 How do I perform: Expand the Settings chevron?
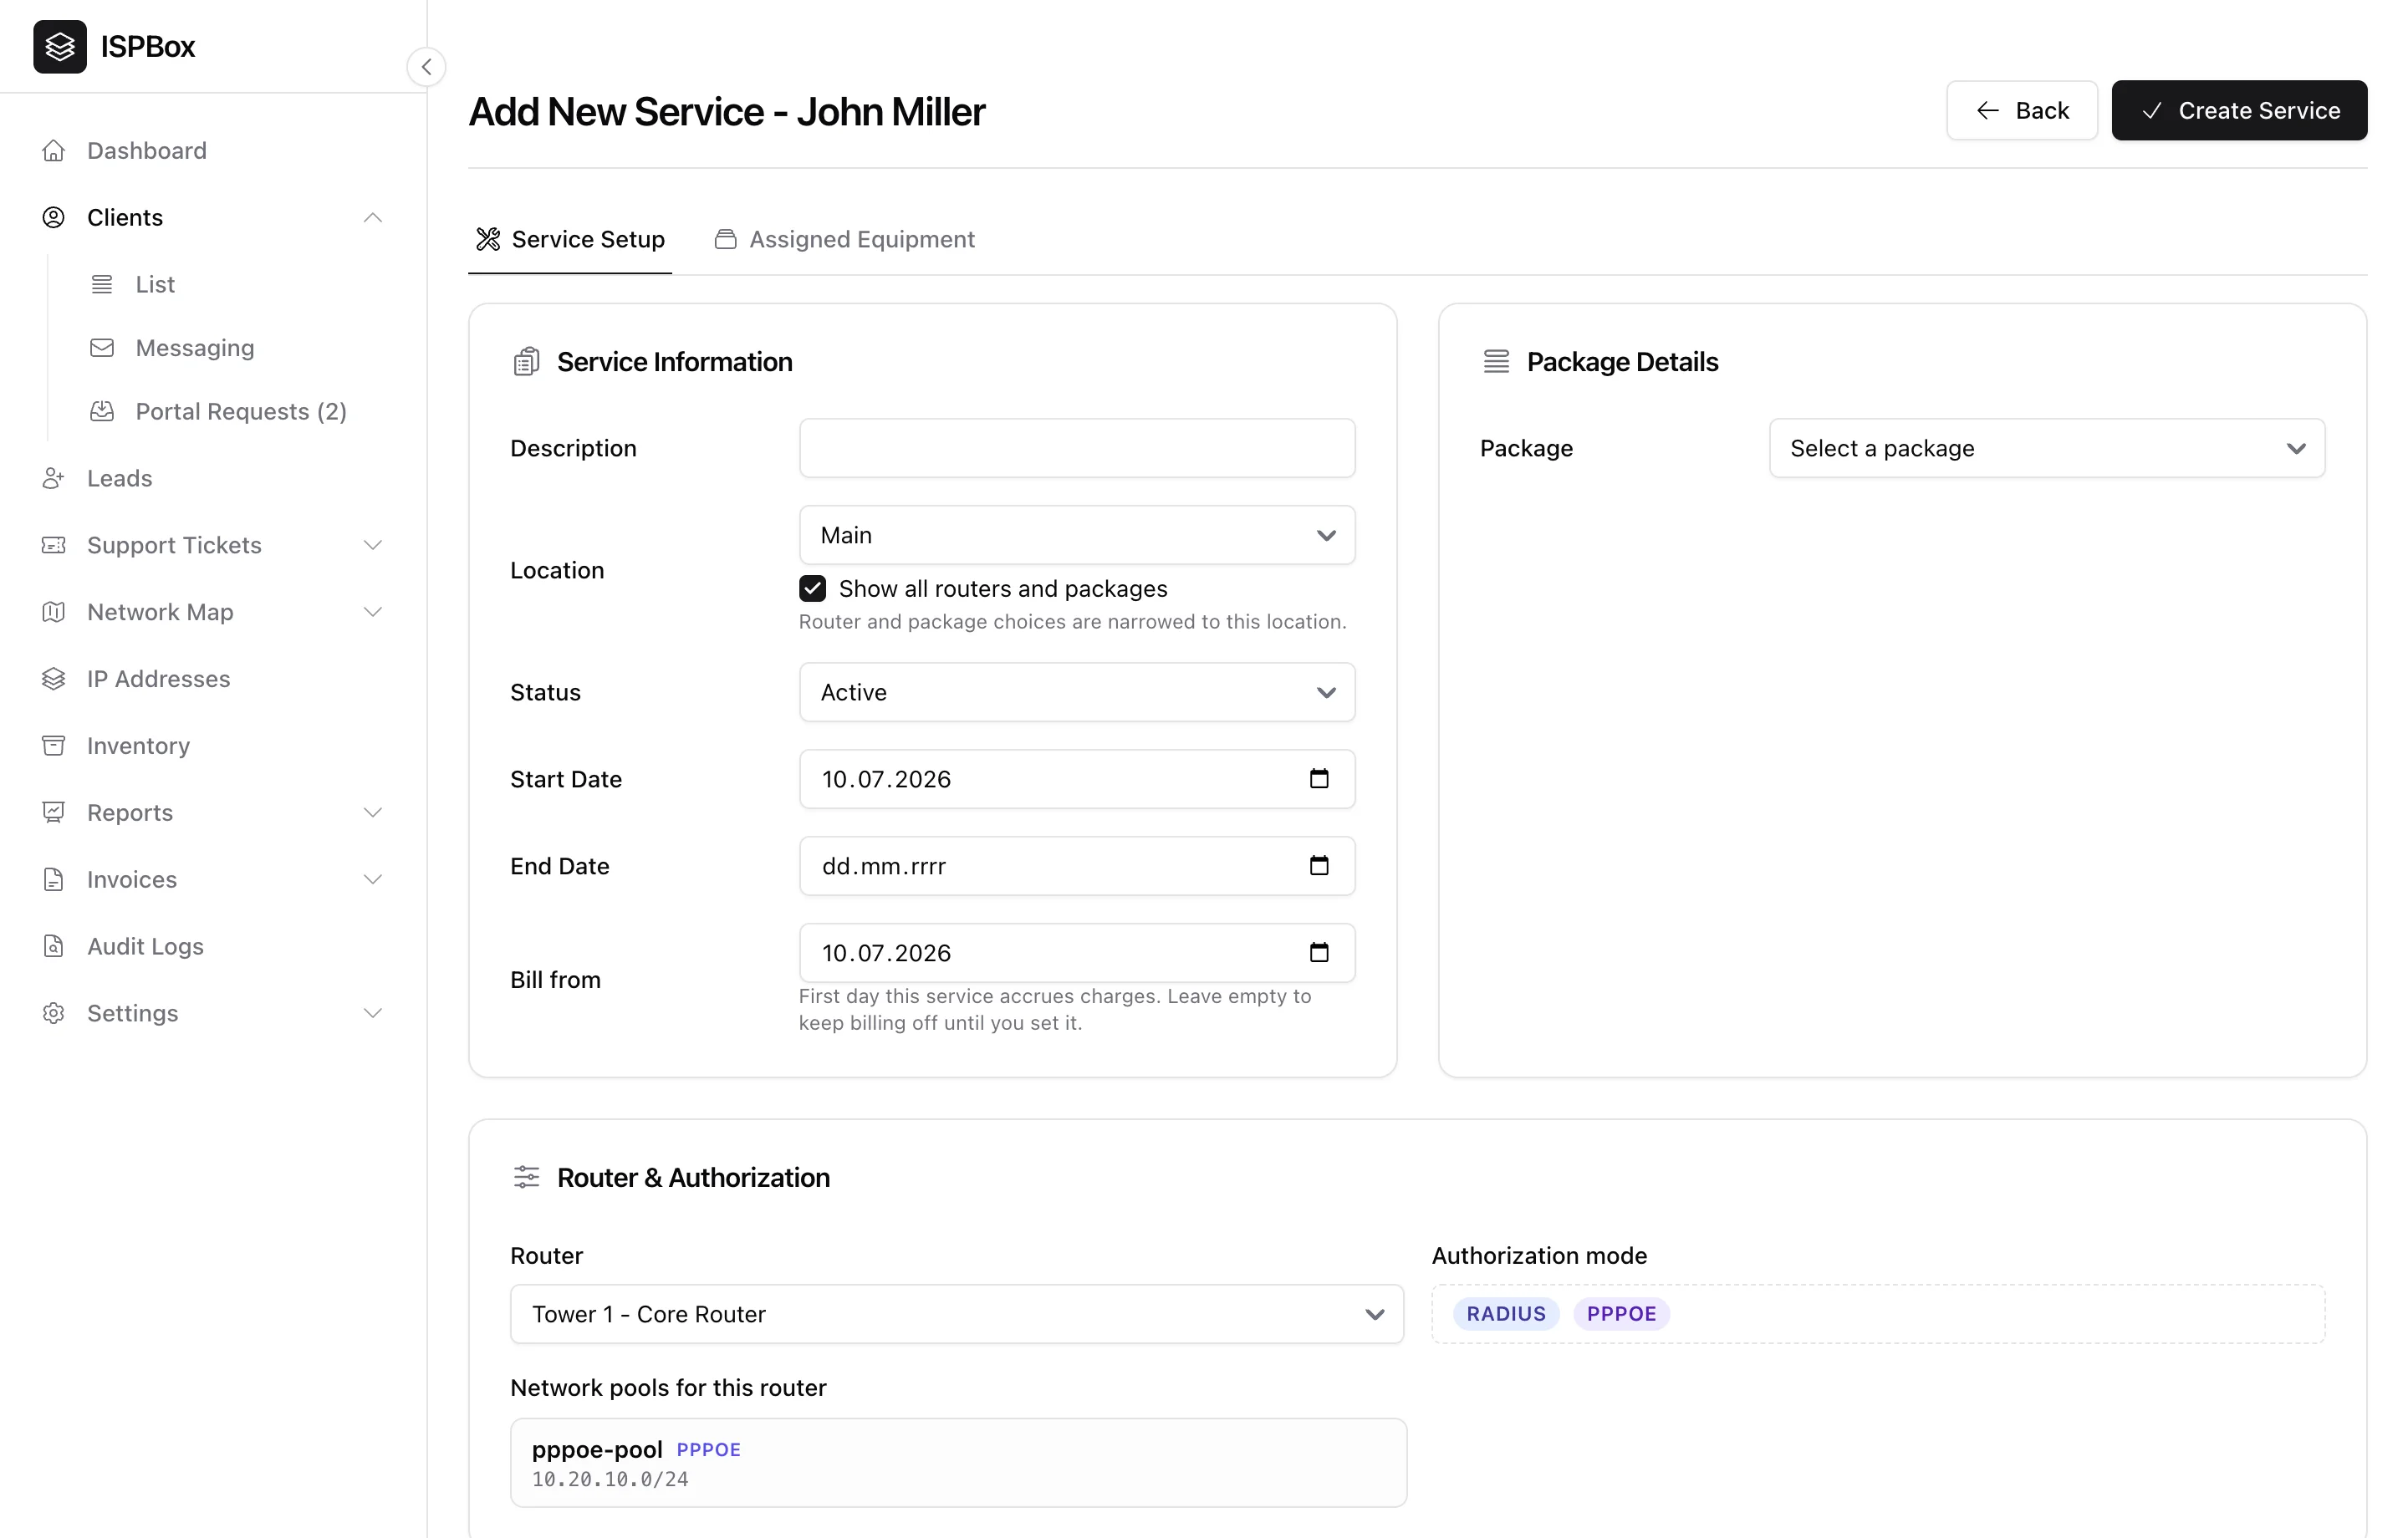click(373, 1013)
